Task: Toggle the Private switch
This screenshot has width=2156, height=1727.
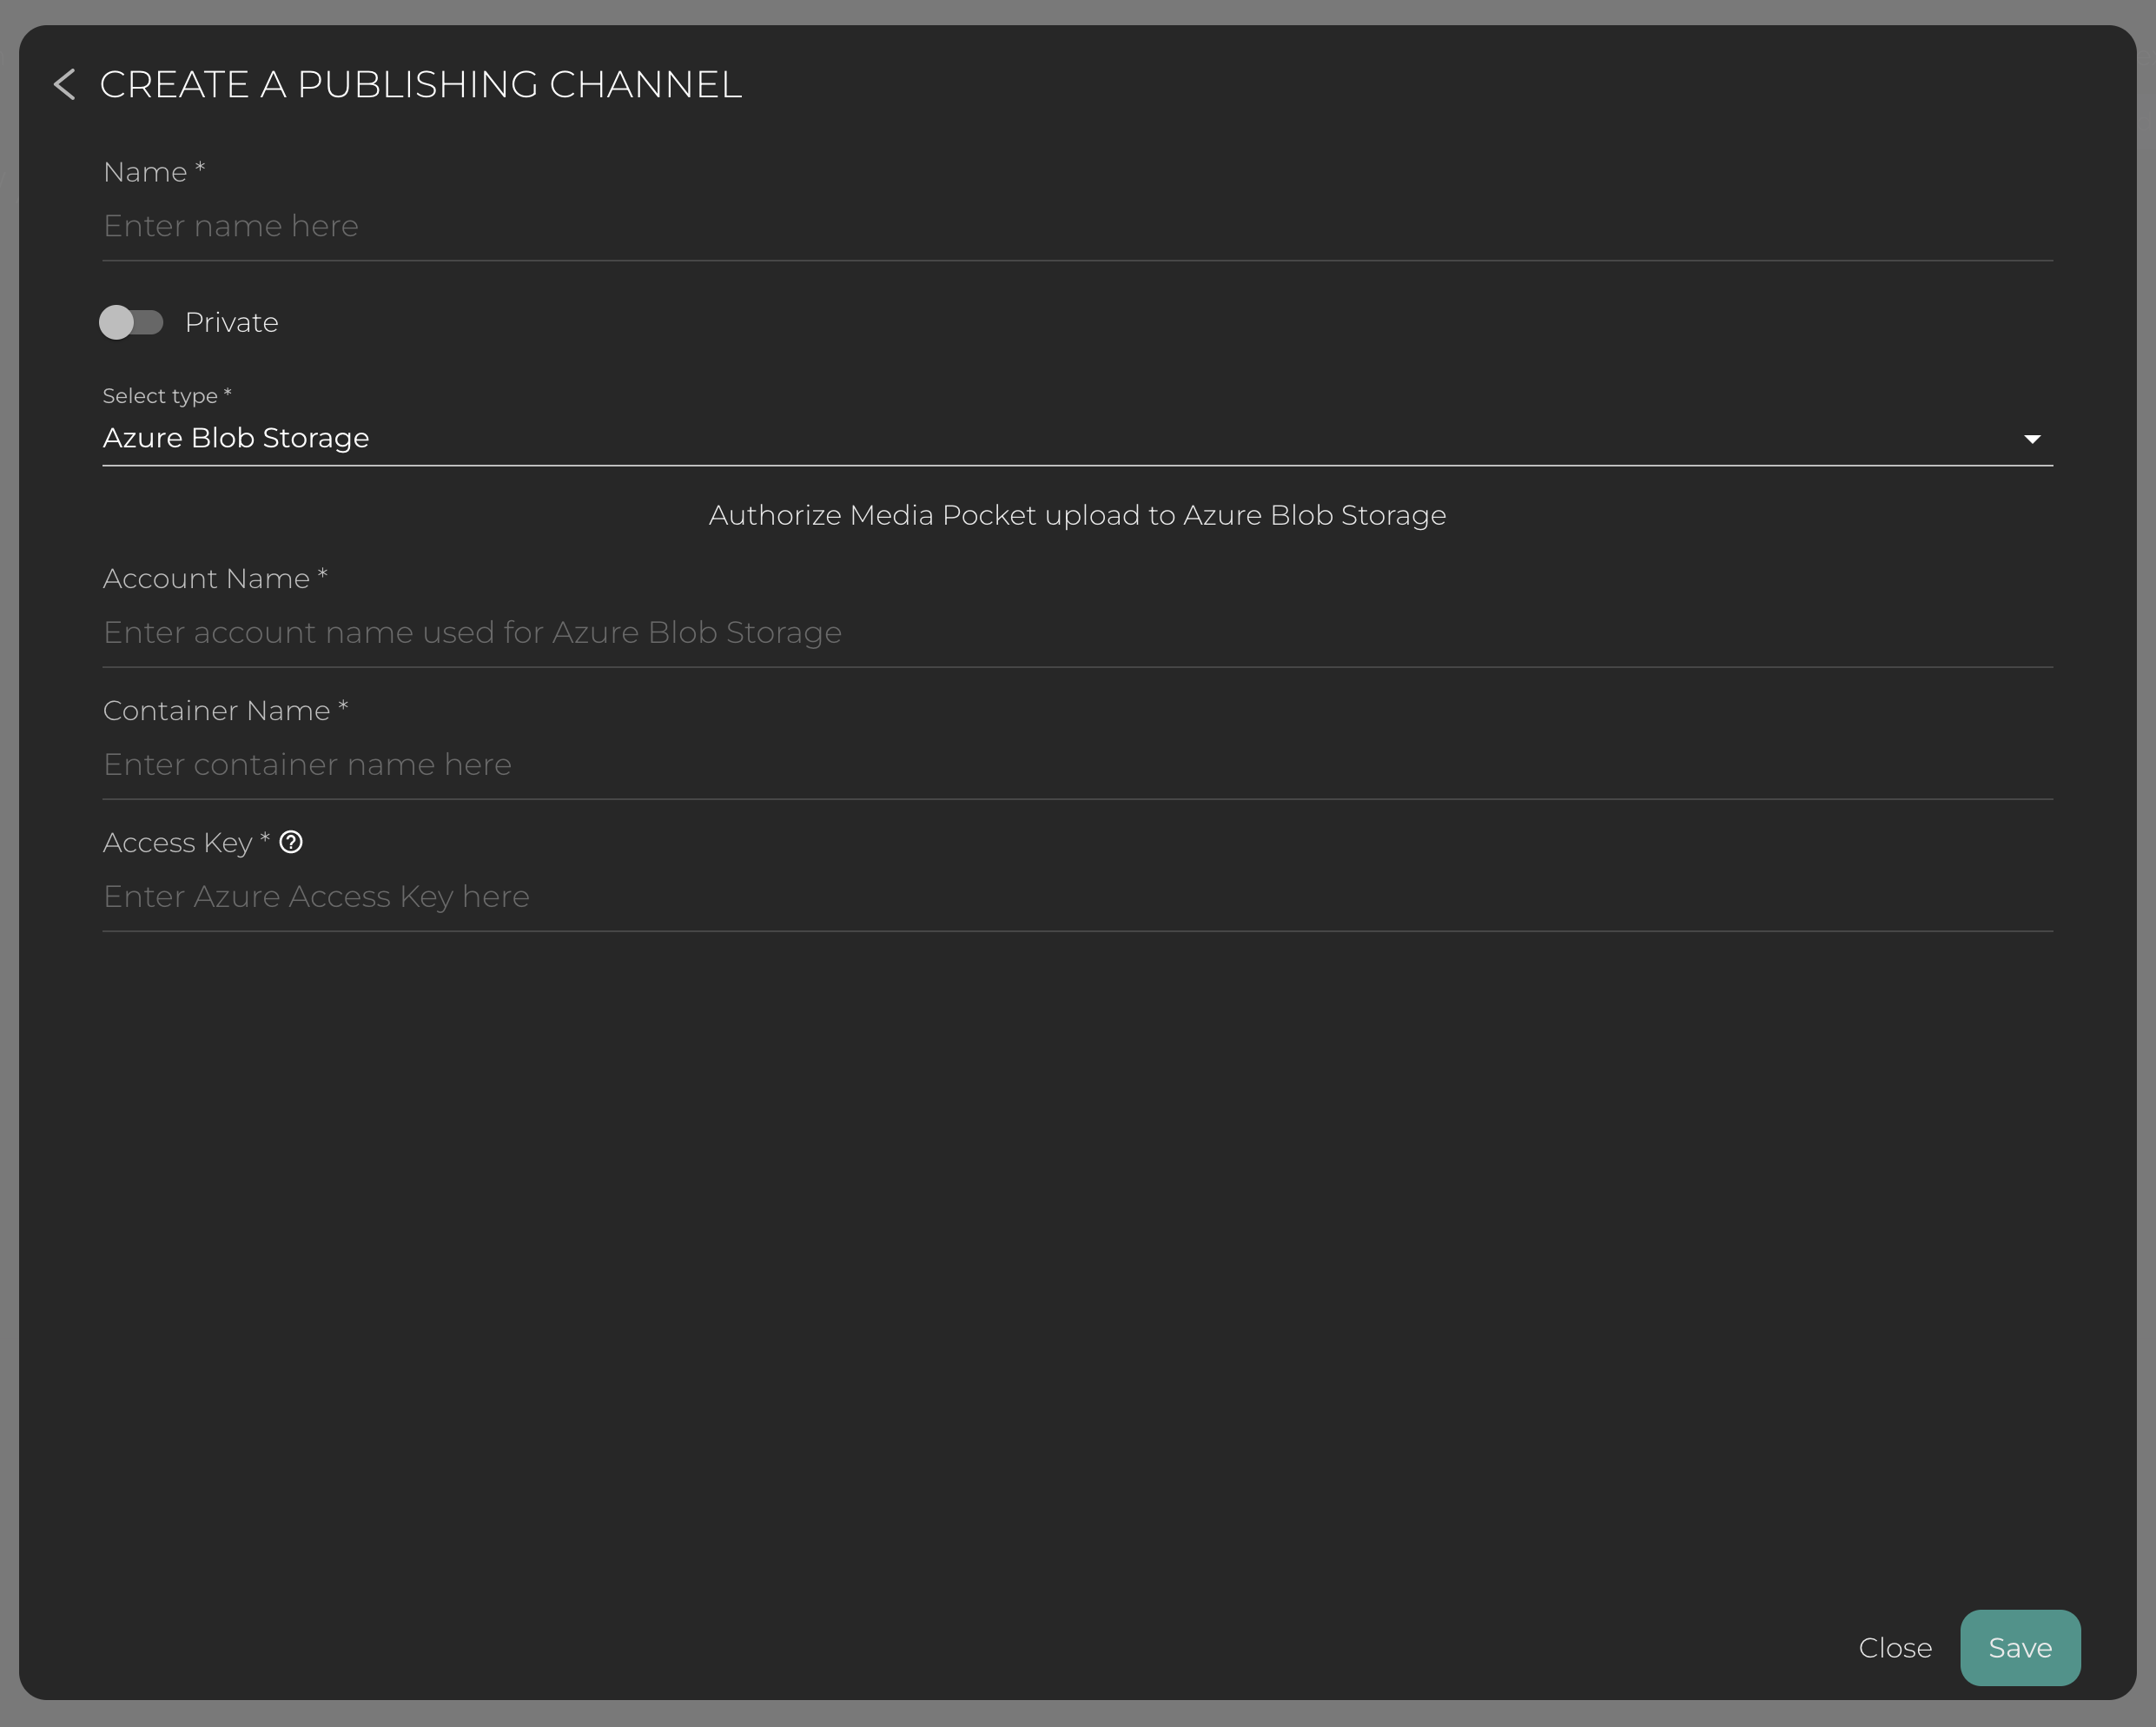Action: click(131, 322)
